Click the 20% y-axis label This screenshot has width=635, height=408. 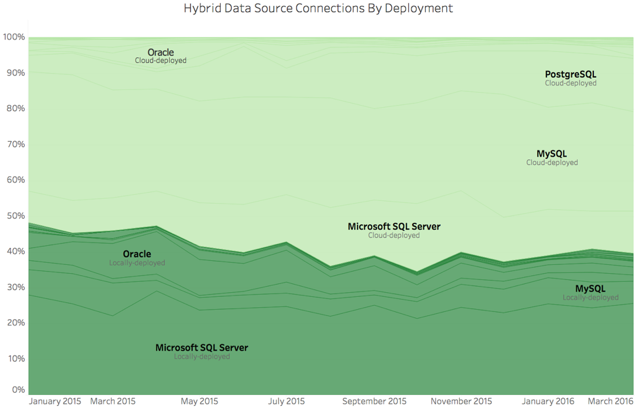coord(16,323)
